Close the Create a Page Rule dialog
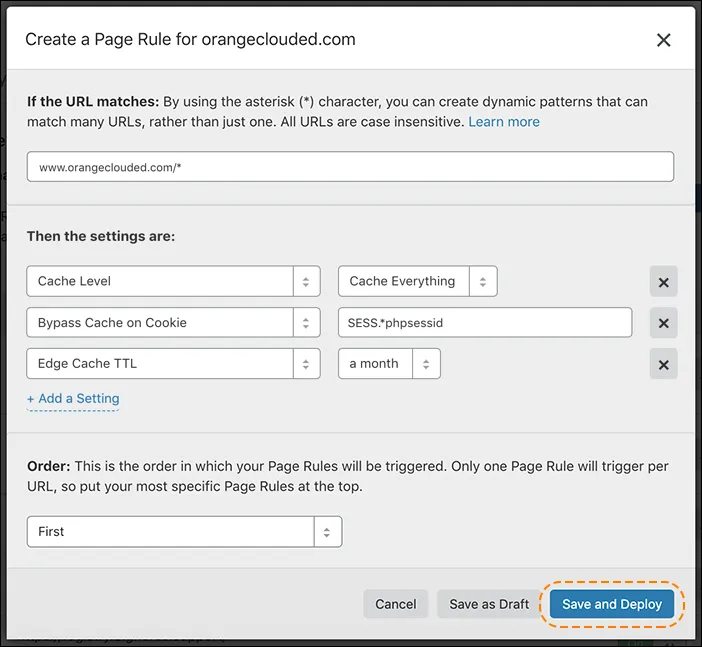Screen dimensions: 702x647 point(663,40)
